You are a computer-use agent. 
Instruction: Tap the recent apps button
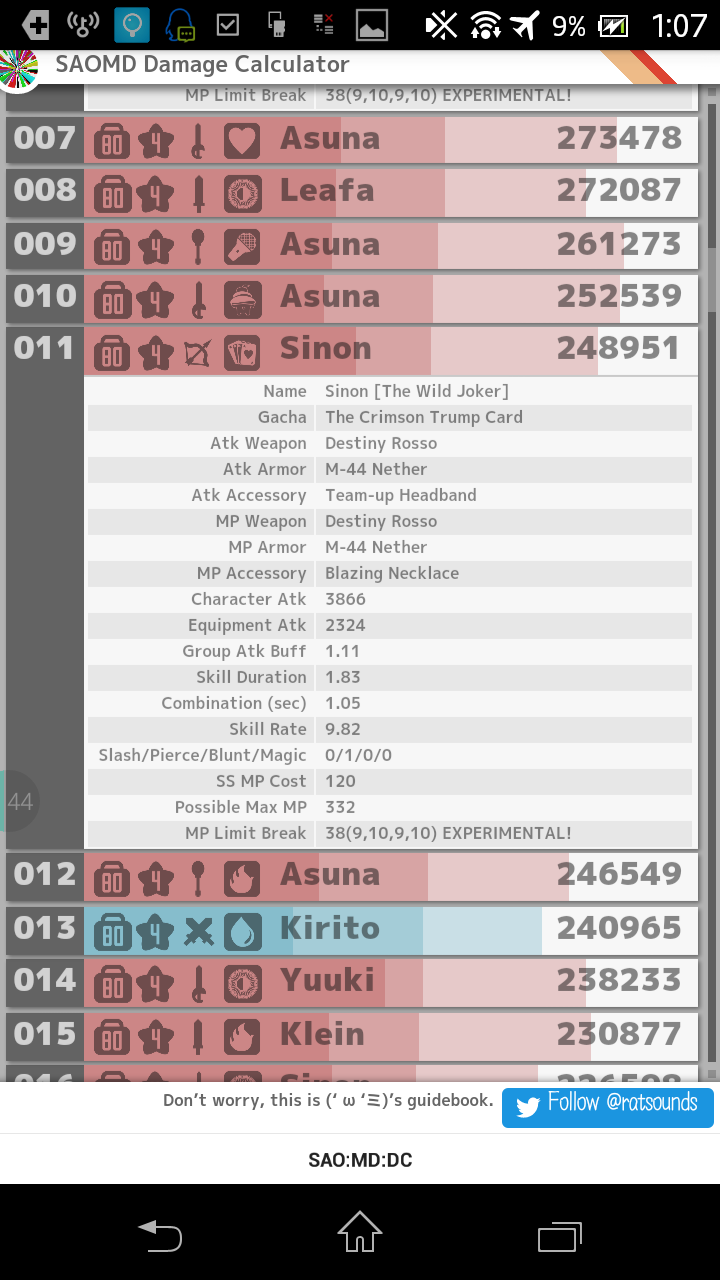[560, 1236]
